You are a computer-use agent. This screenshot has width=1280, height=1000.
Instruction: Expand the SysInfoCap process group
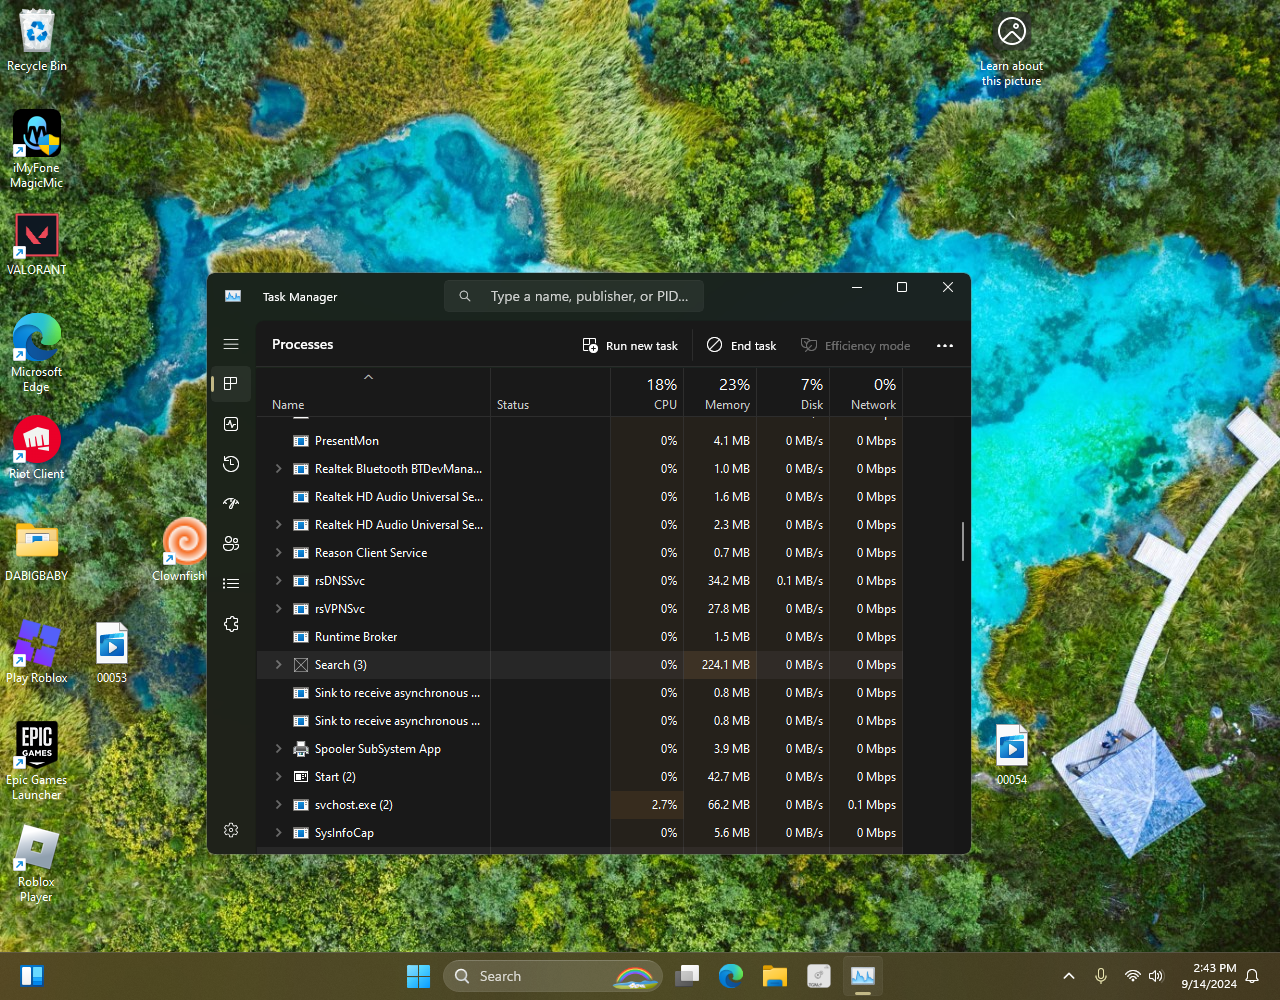point(279,833)
